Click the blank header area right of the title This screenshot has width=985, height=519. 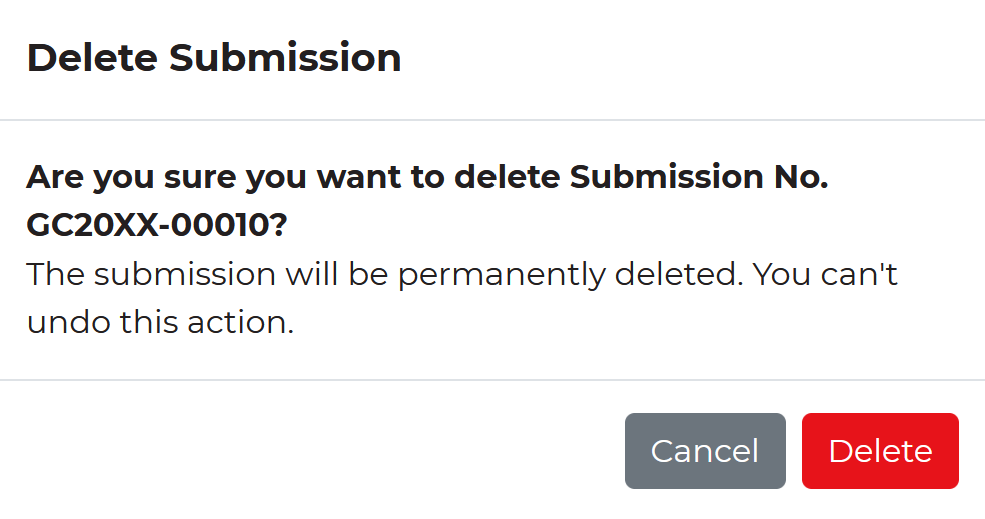700,58
